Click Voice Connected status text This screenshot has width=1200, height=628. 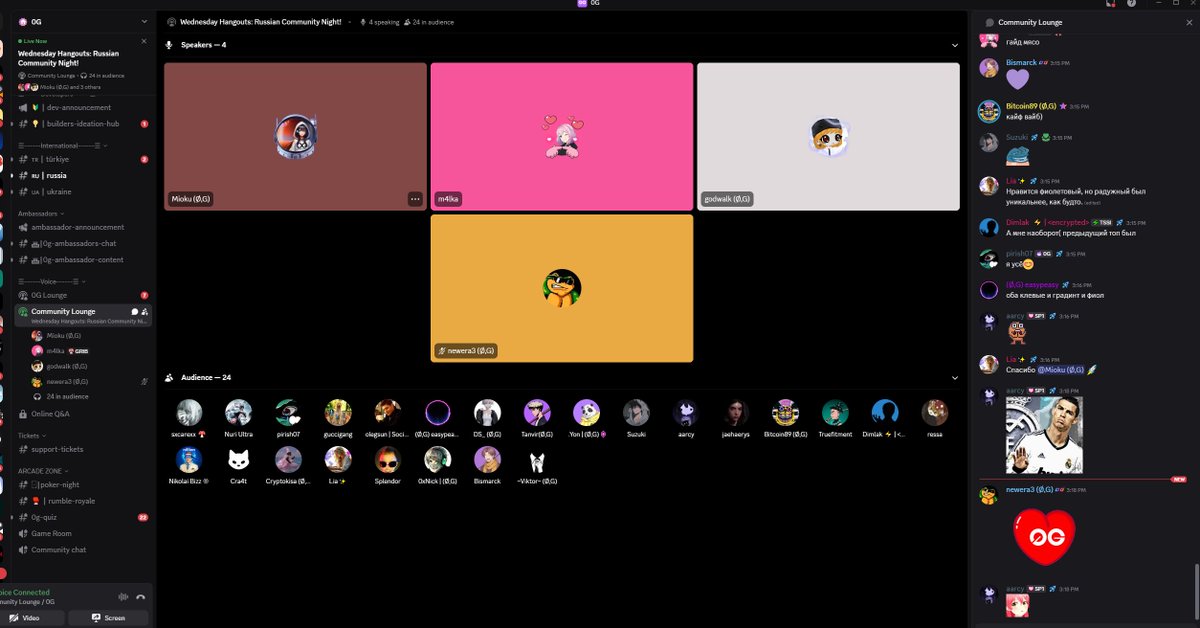[x=24, y=592]
